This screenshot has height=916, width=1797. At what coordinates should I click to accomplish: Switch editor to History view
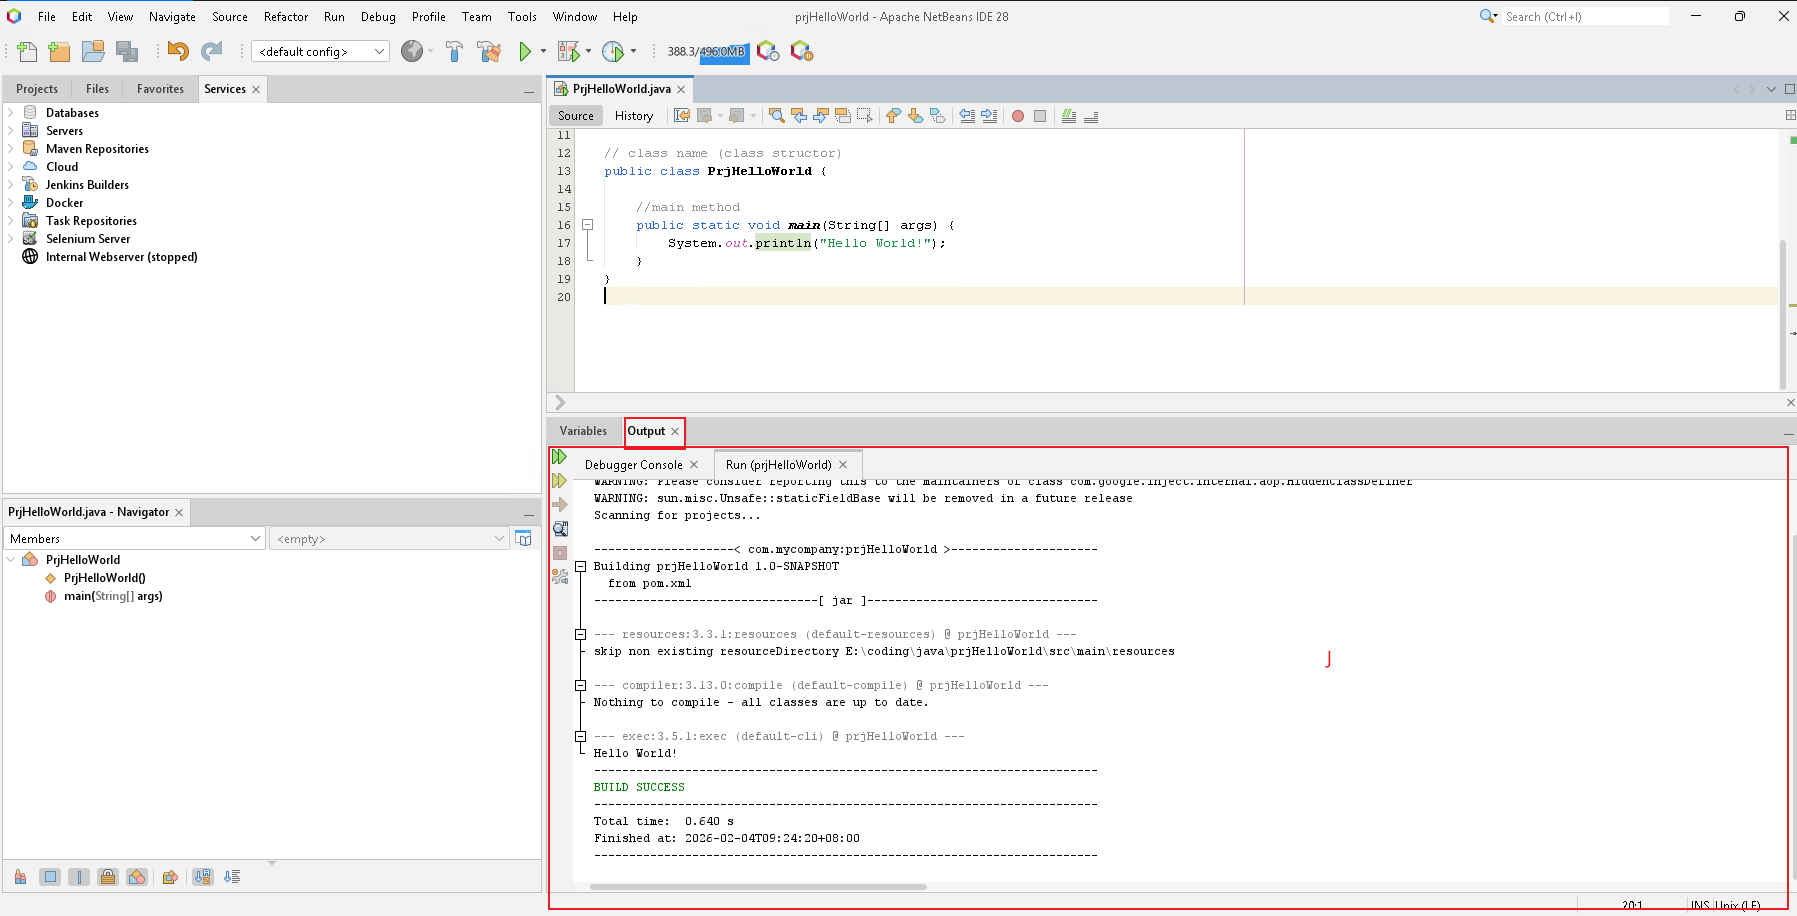(x=634, y=116)
